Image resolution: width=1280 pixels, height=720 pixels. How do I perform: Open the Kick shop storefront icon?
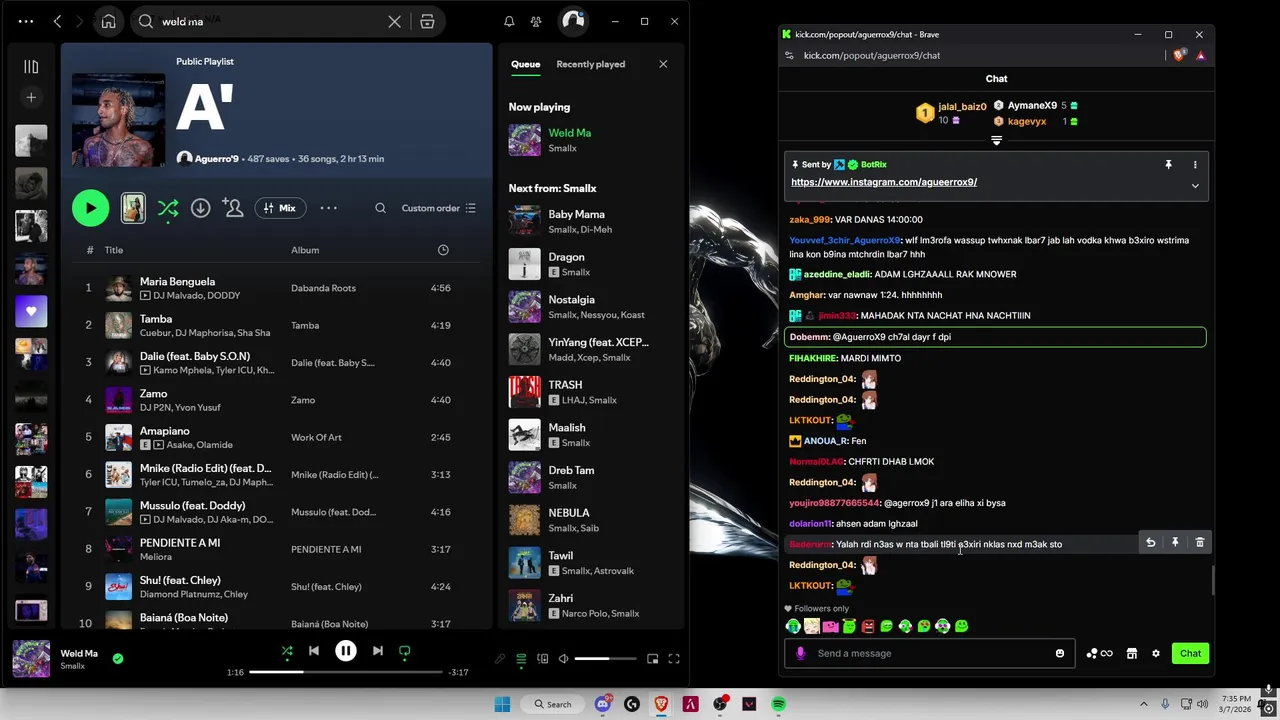point(1131,653)
